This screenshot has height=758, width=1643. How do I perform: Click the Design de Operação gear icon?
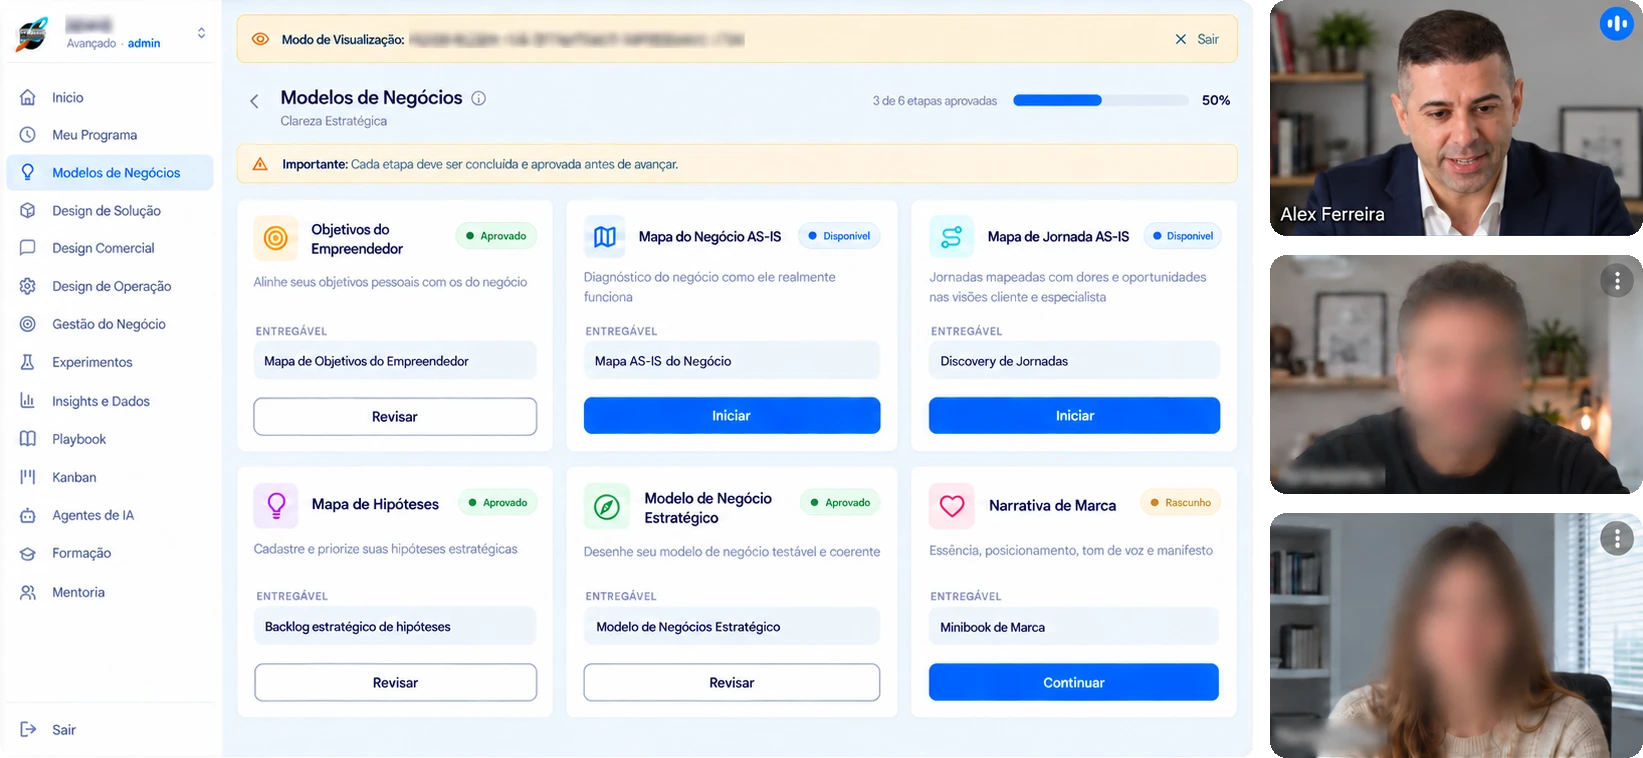28,286
